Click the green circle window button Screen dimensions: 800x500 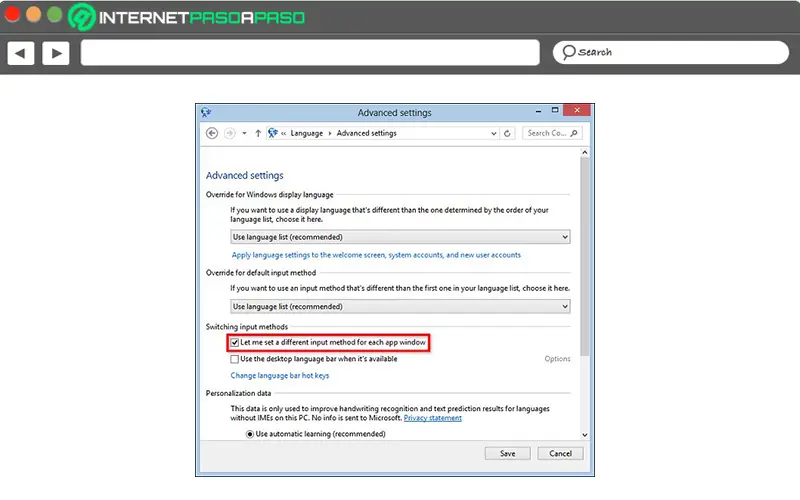(55, 14)
